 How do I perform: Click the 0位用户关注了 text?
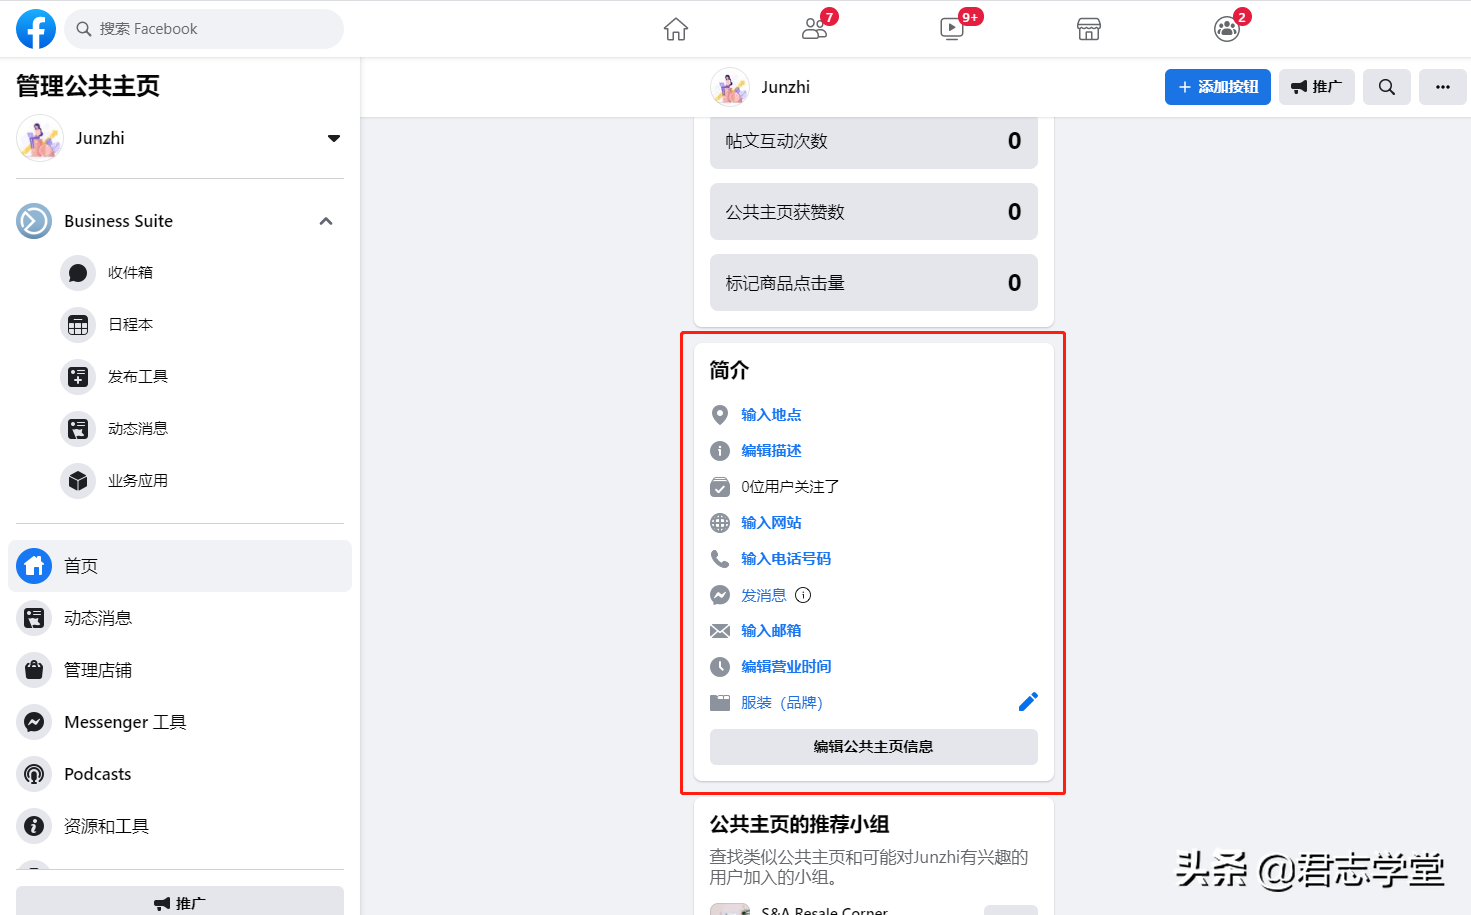790,487
